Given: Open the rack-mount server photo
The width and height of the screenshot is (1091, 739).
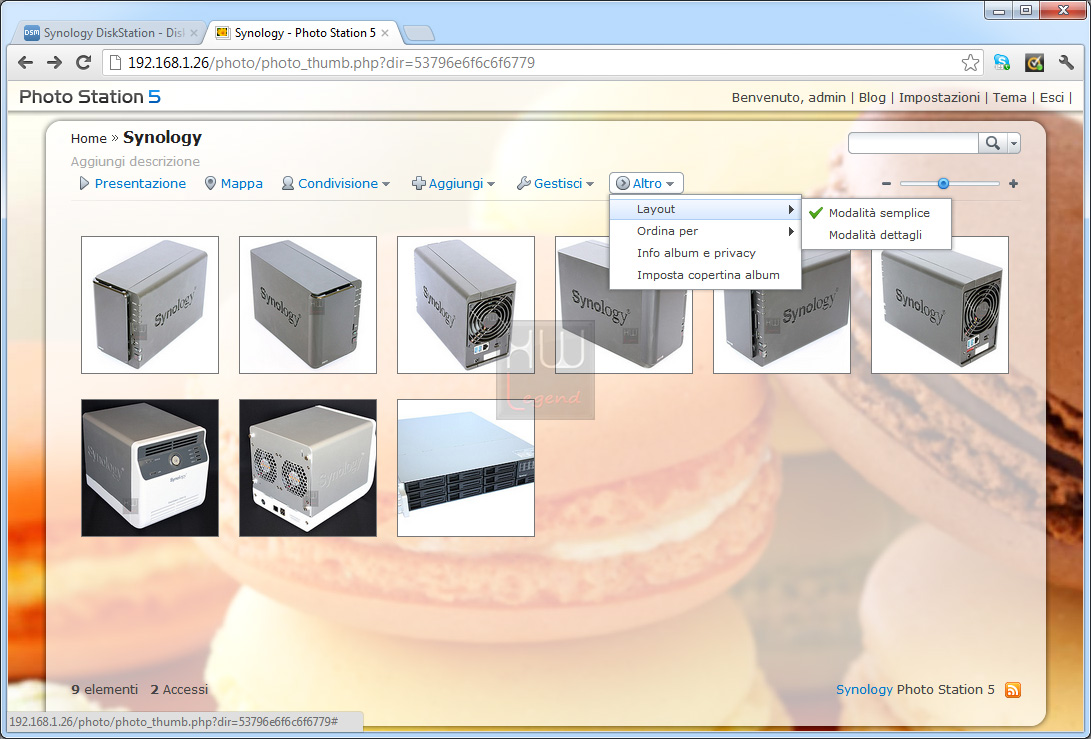Looking at the screenshot, I should point(465,468).
